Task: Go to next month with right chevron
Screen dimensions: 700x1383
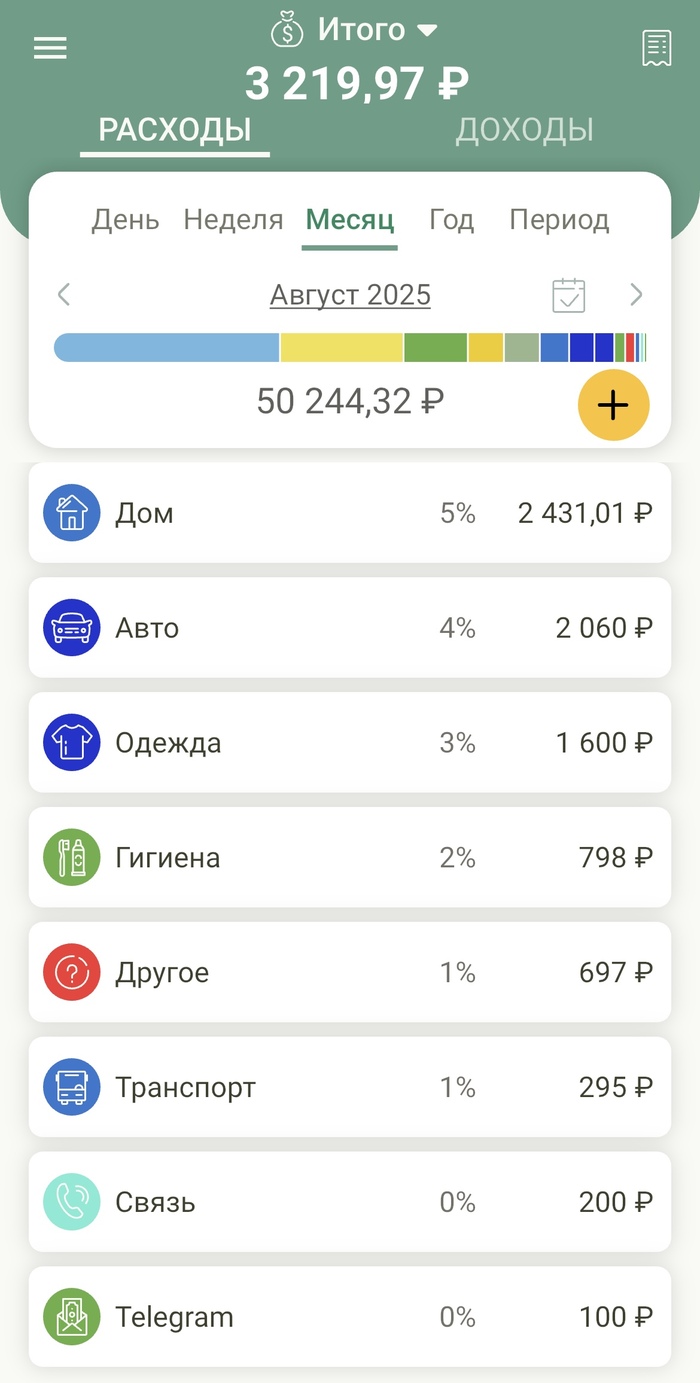Action: 636,295
